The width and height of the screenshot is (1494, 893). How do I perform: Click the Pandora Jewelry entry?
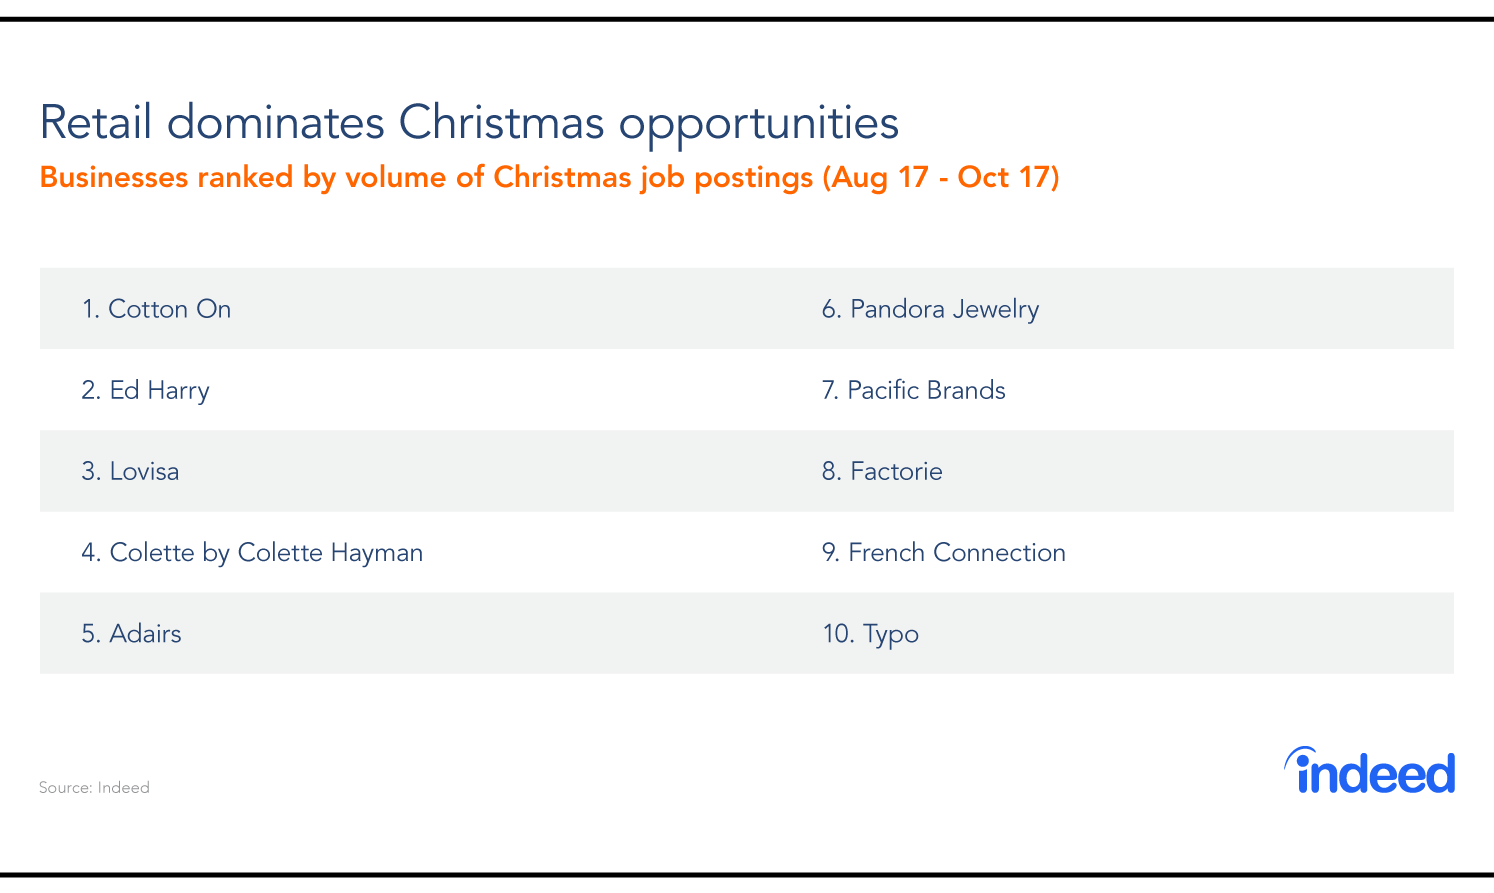(x=930, y=309)
